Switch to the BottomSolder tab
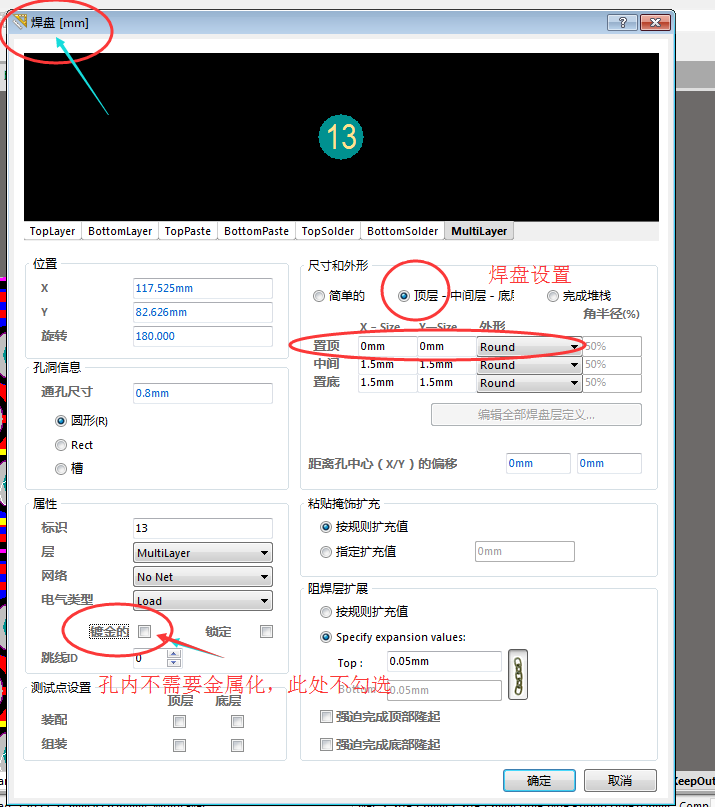 [402, 231]
